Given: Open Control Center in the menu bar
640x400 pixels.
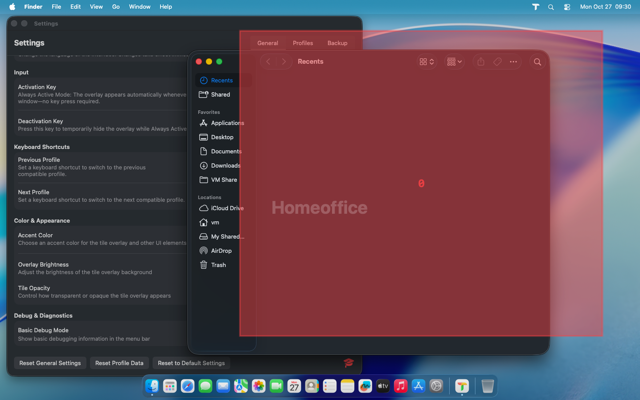Looking at the screenshot, I should pyautogui.click(x=567, y=7).
